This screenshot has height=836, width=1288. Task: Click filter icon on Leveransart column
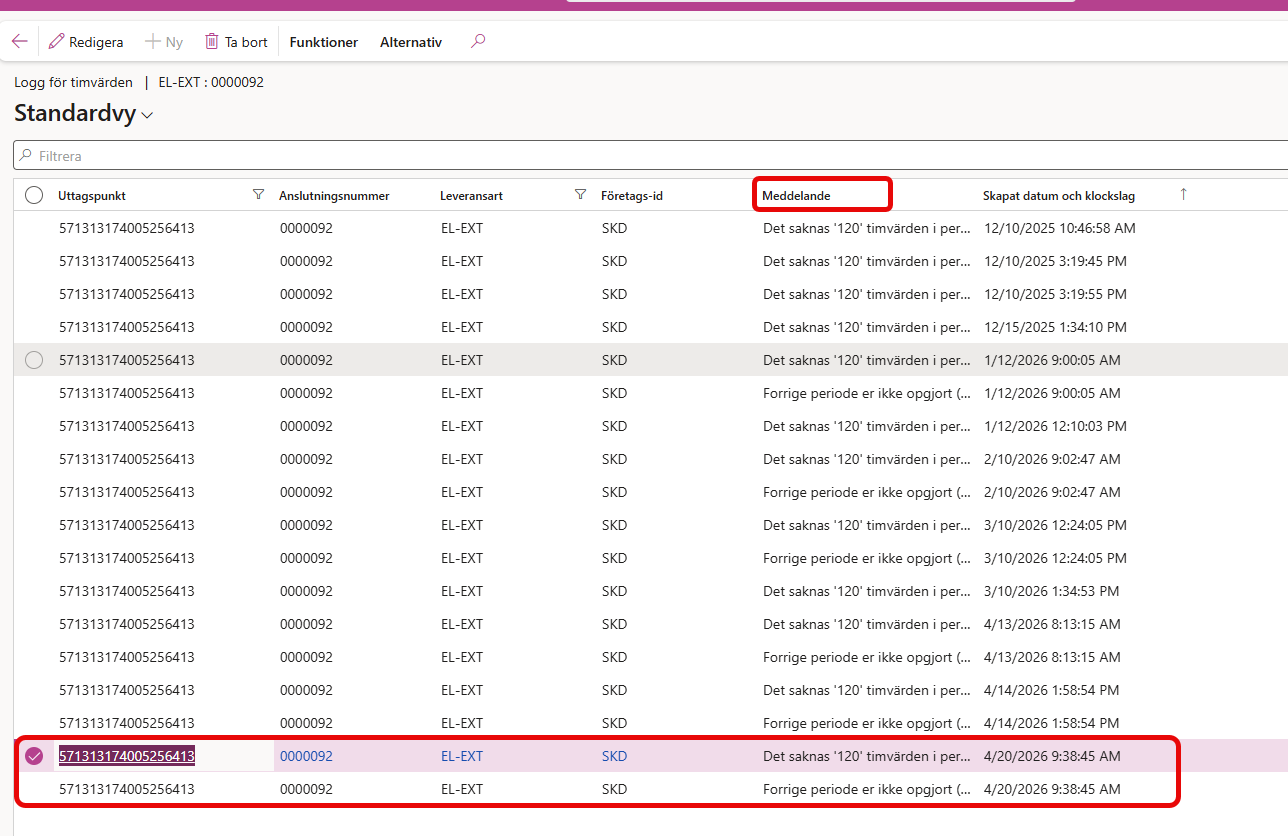click(580, 195)
